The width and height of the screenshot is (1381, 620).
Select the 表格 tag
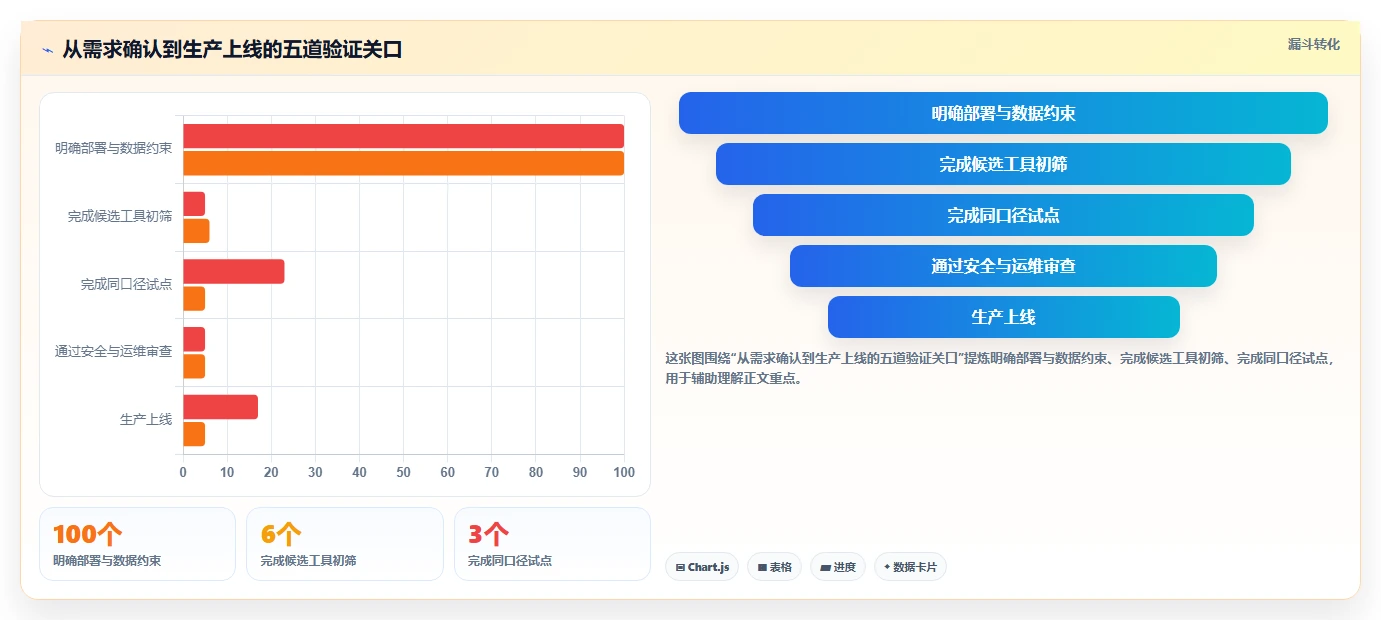click(774, 567)
